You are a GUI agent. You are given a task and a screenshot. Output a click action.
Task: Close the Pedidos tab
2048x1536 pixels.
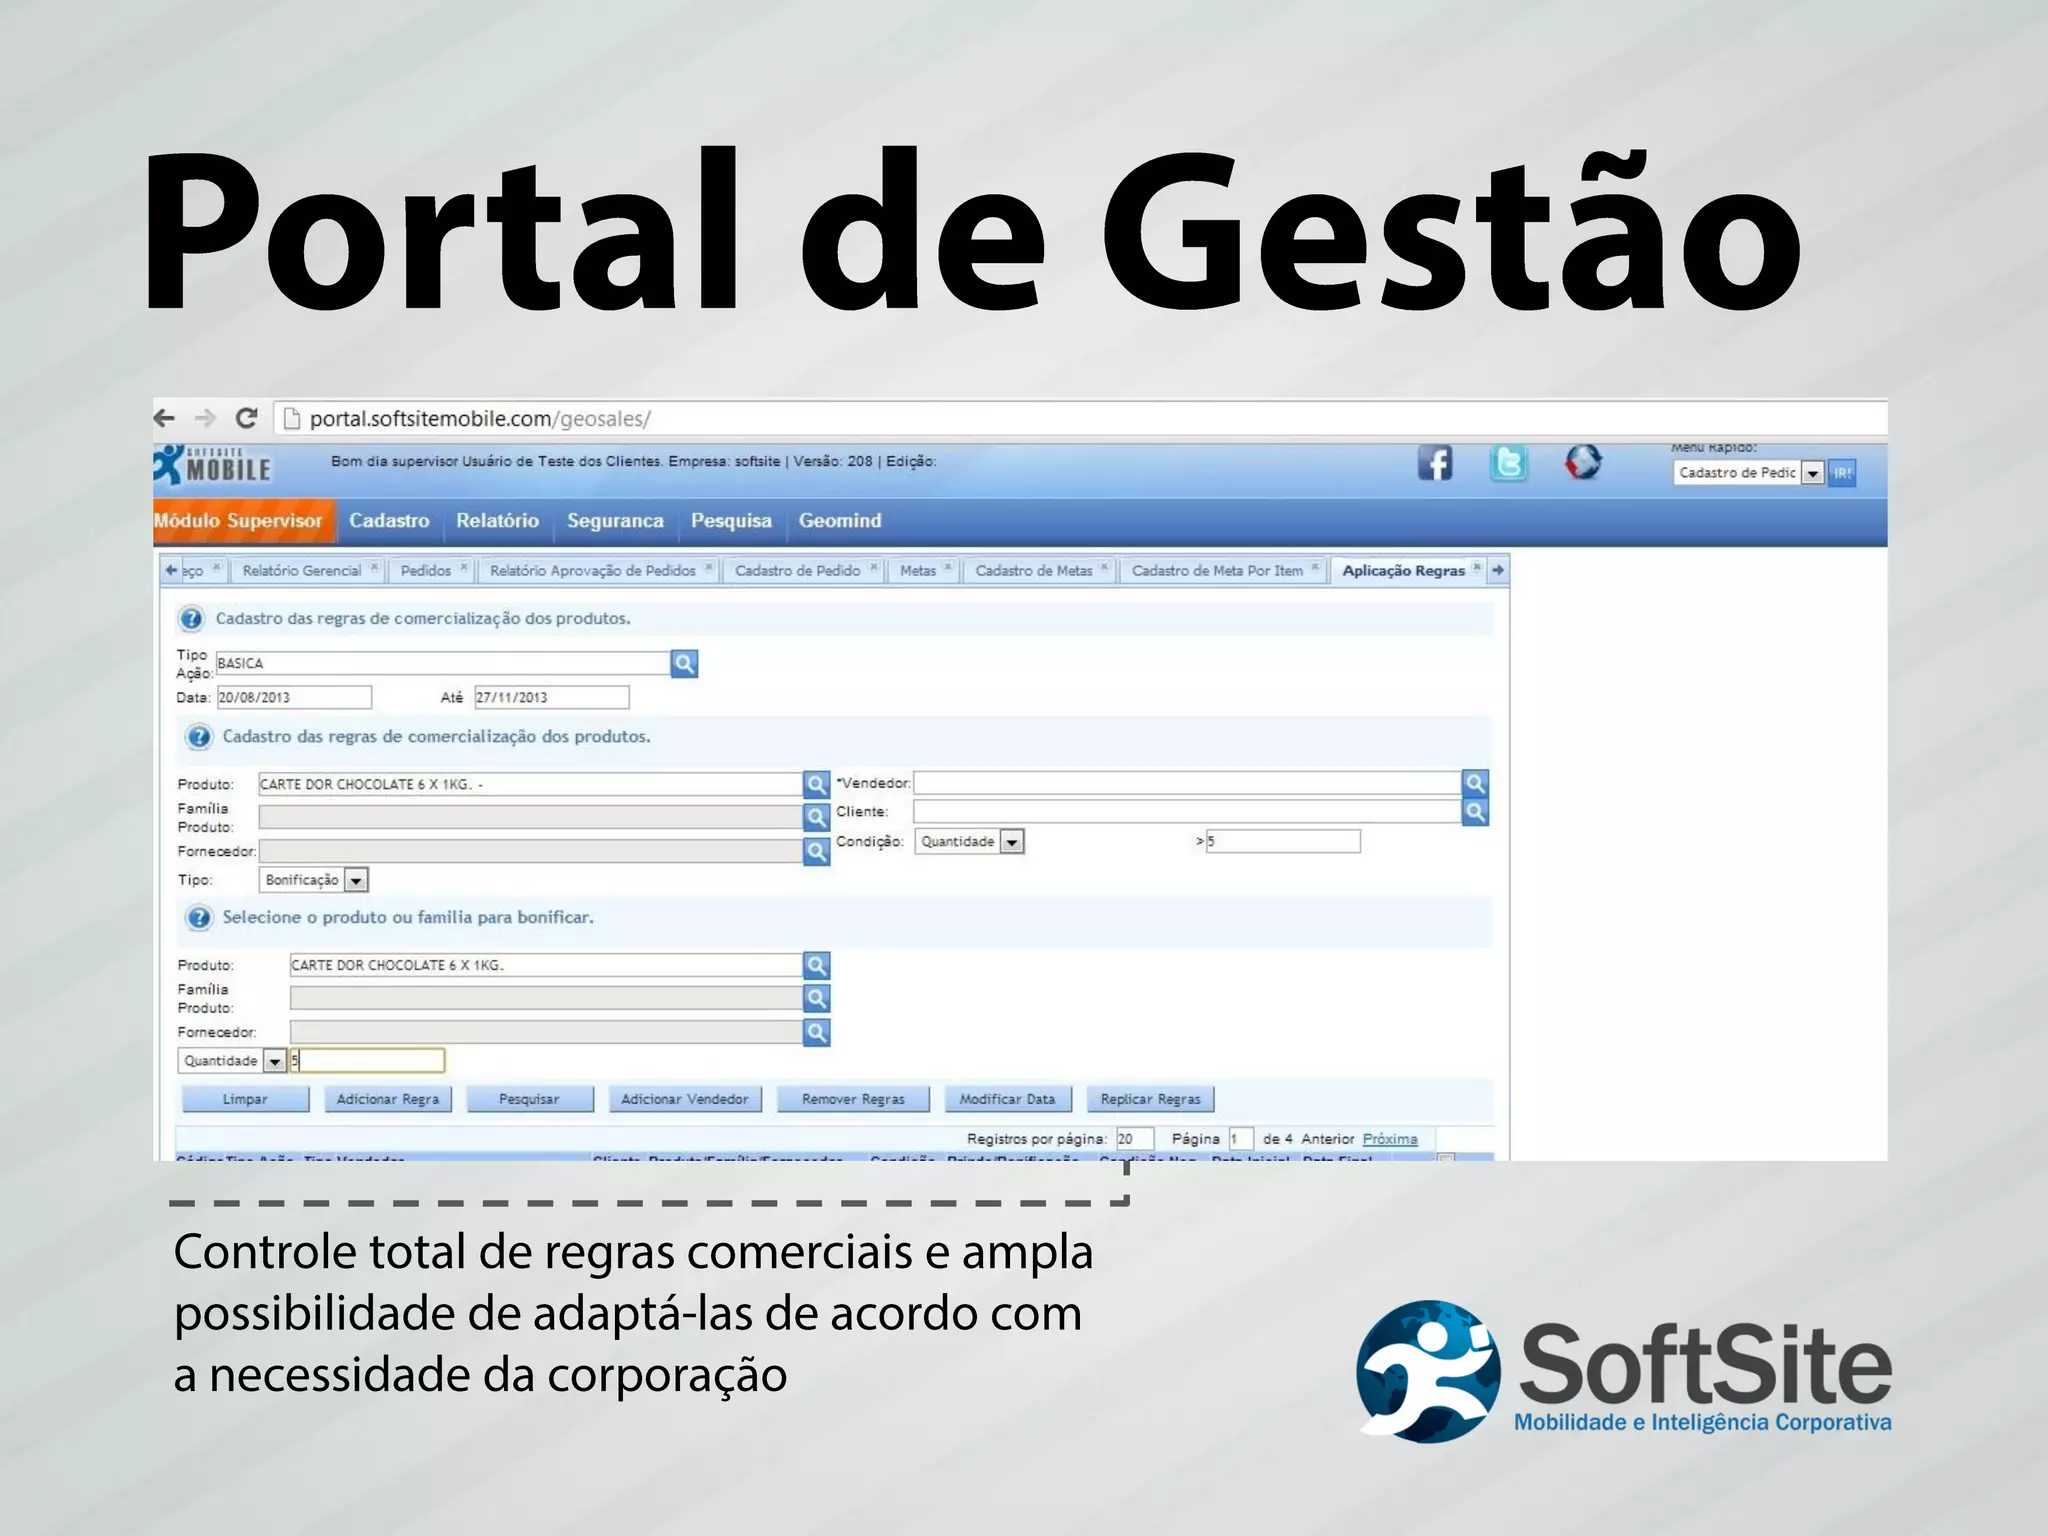click(464, 567)
